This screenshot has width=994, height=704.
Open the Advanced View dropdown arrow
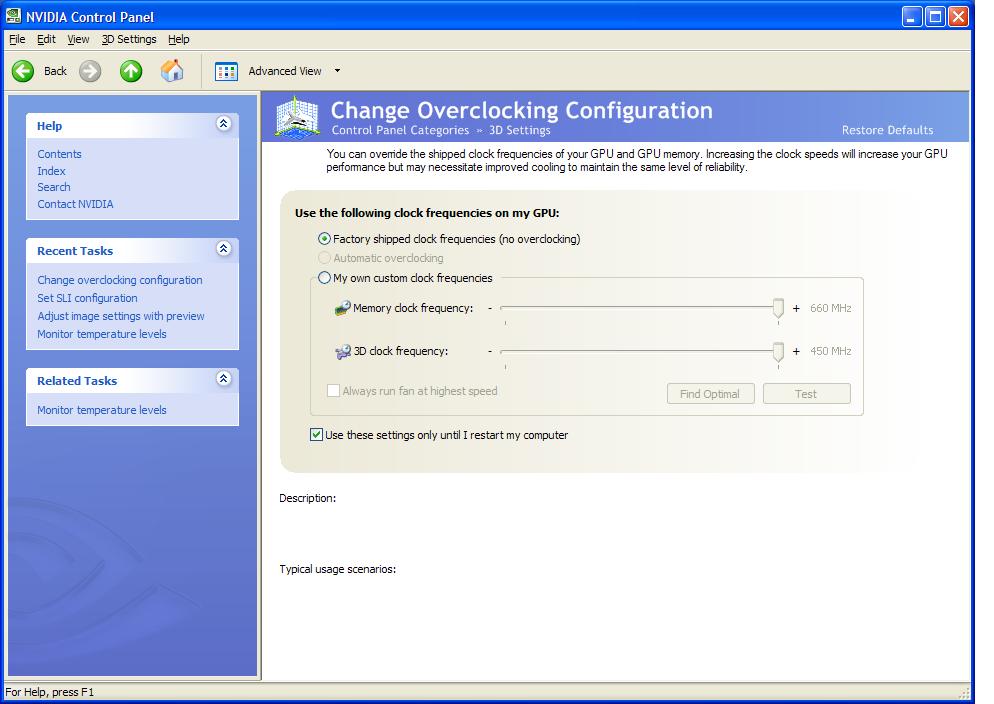coord(337,71)
